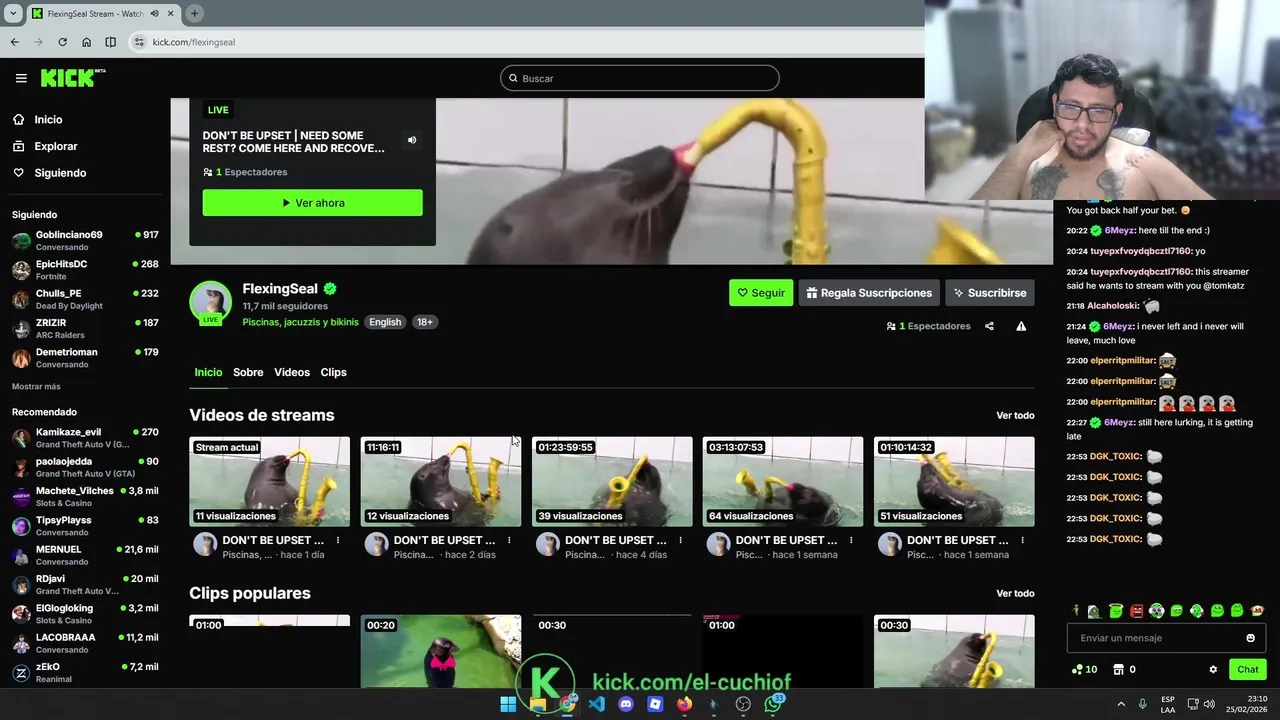
Task: Open options for the 51 visualizaciones video
Action: 1022,540
